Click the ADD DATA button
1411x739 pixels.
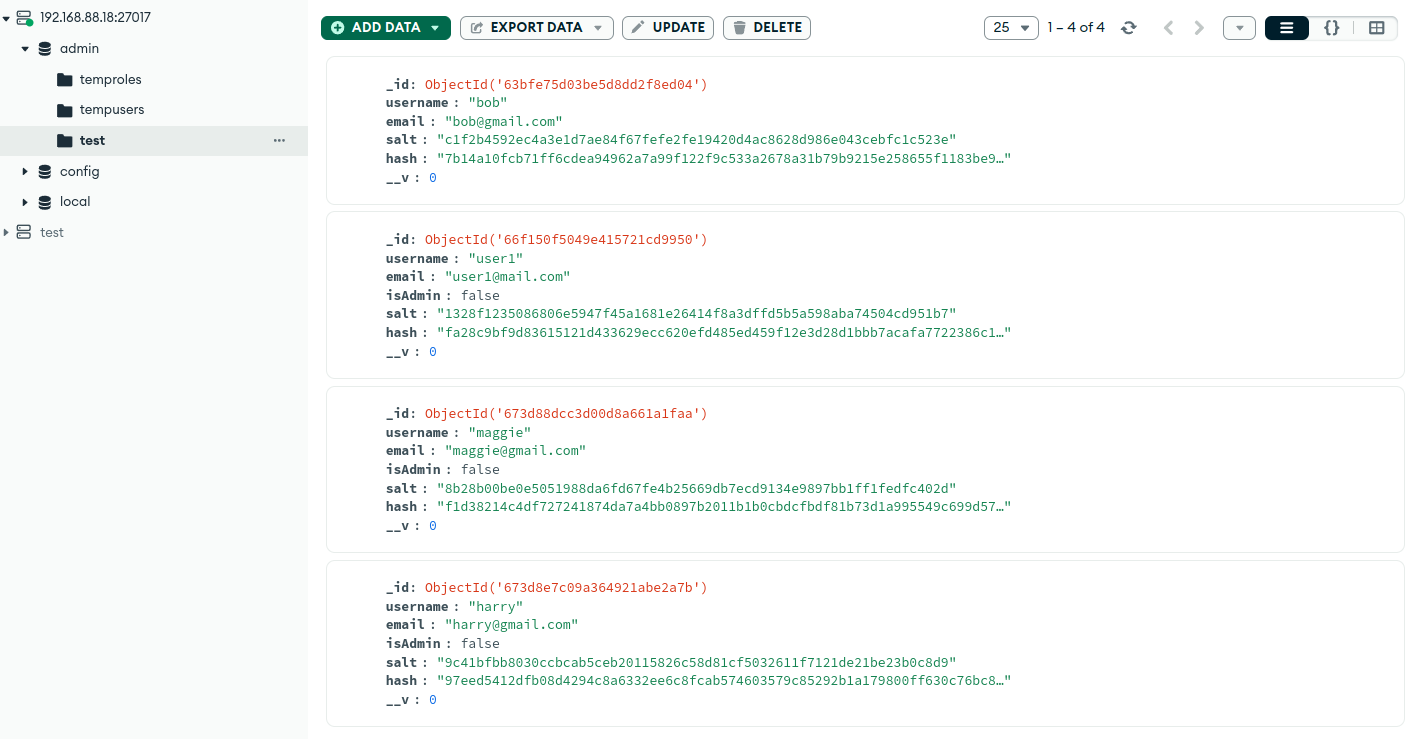(385, 28)
